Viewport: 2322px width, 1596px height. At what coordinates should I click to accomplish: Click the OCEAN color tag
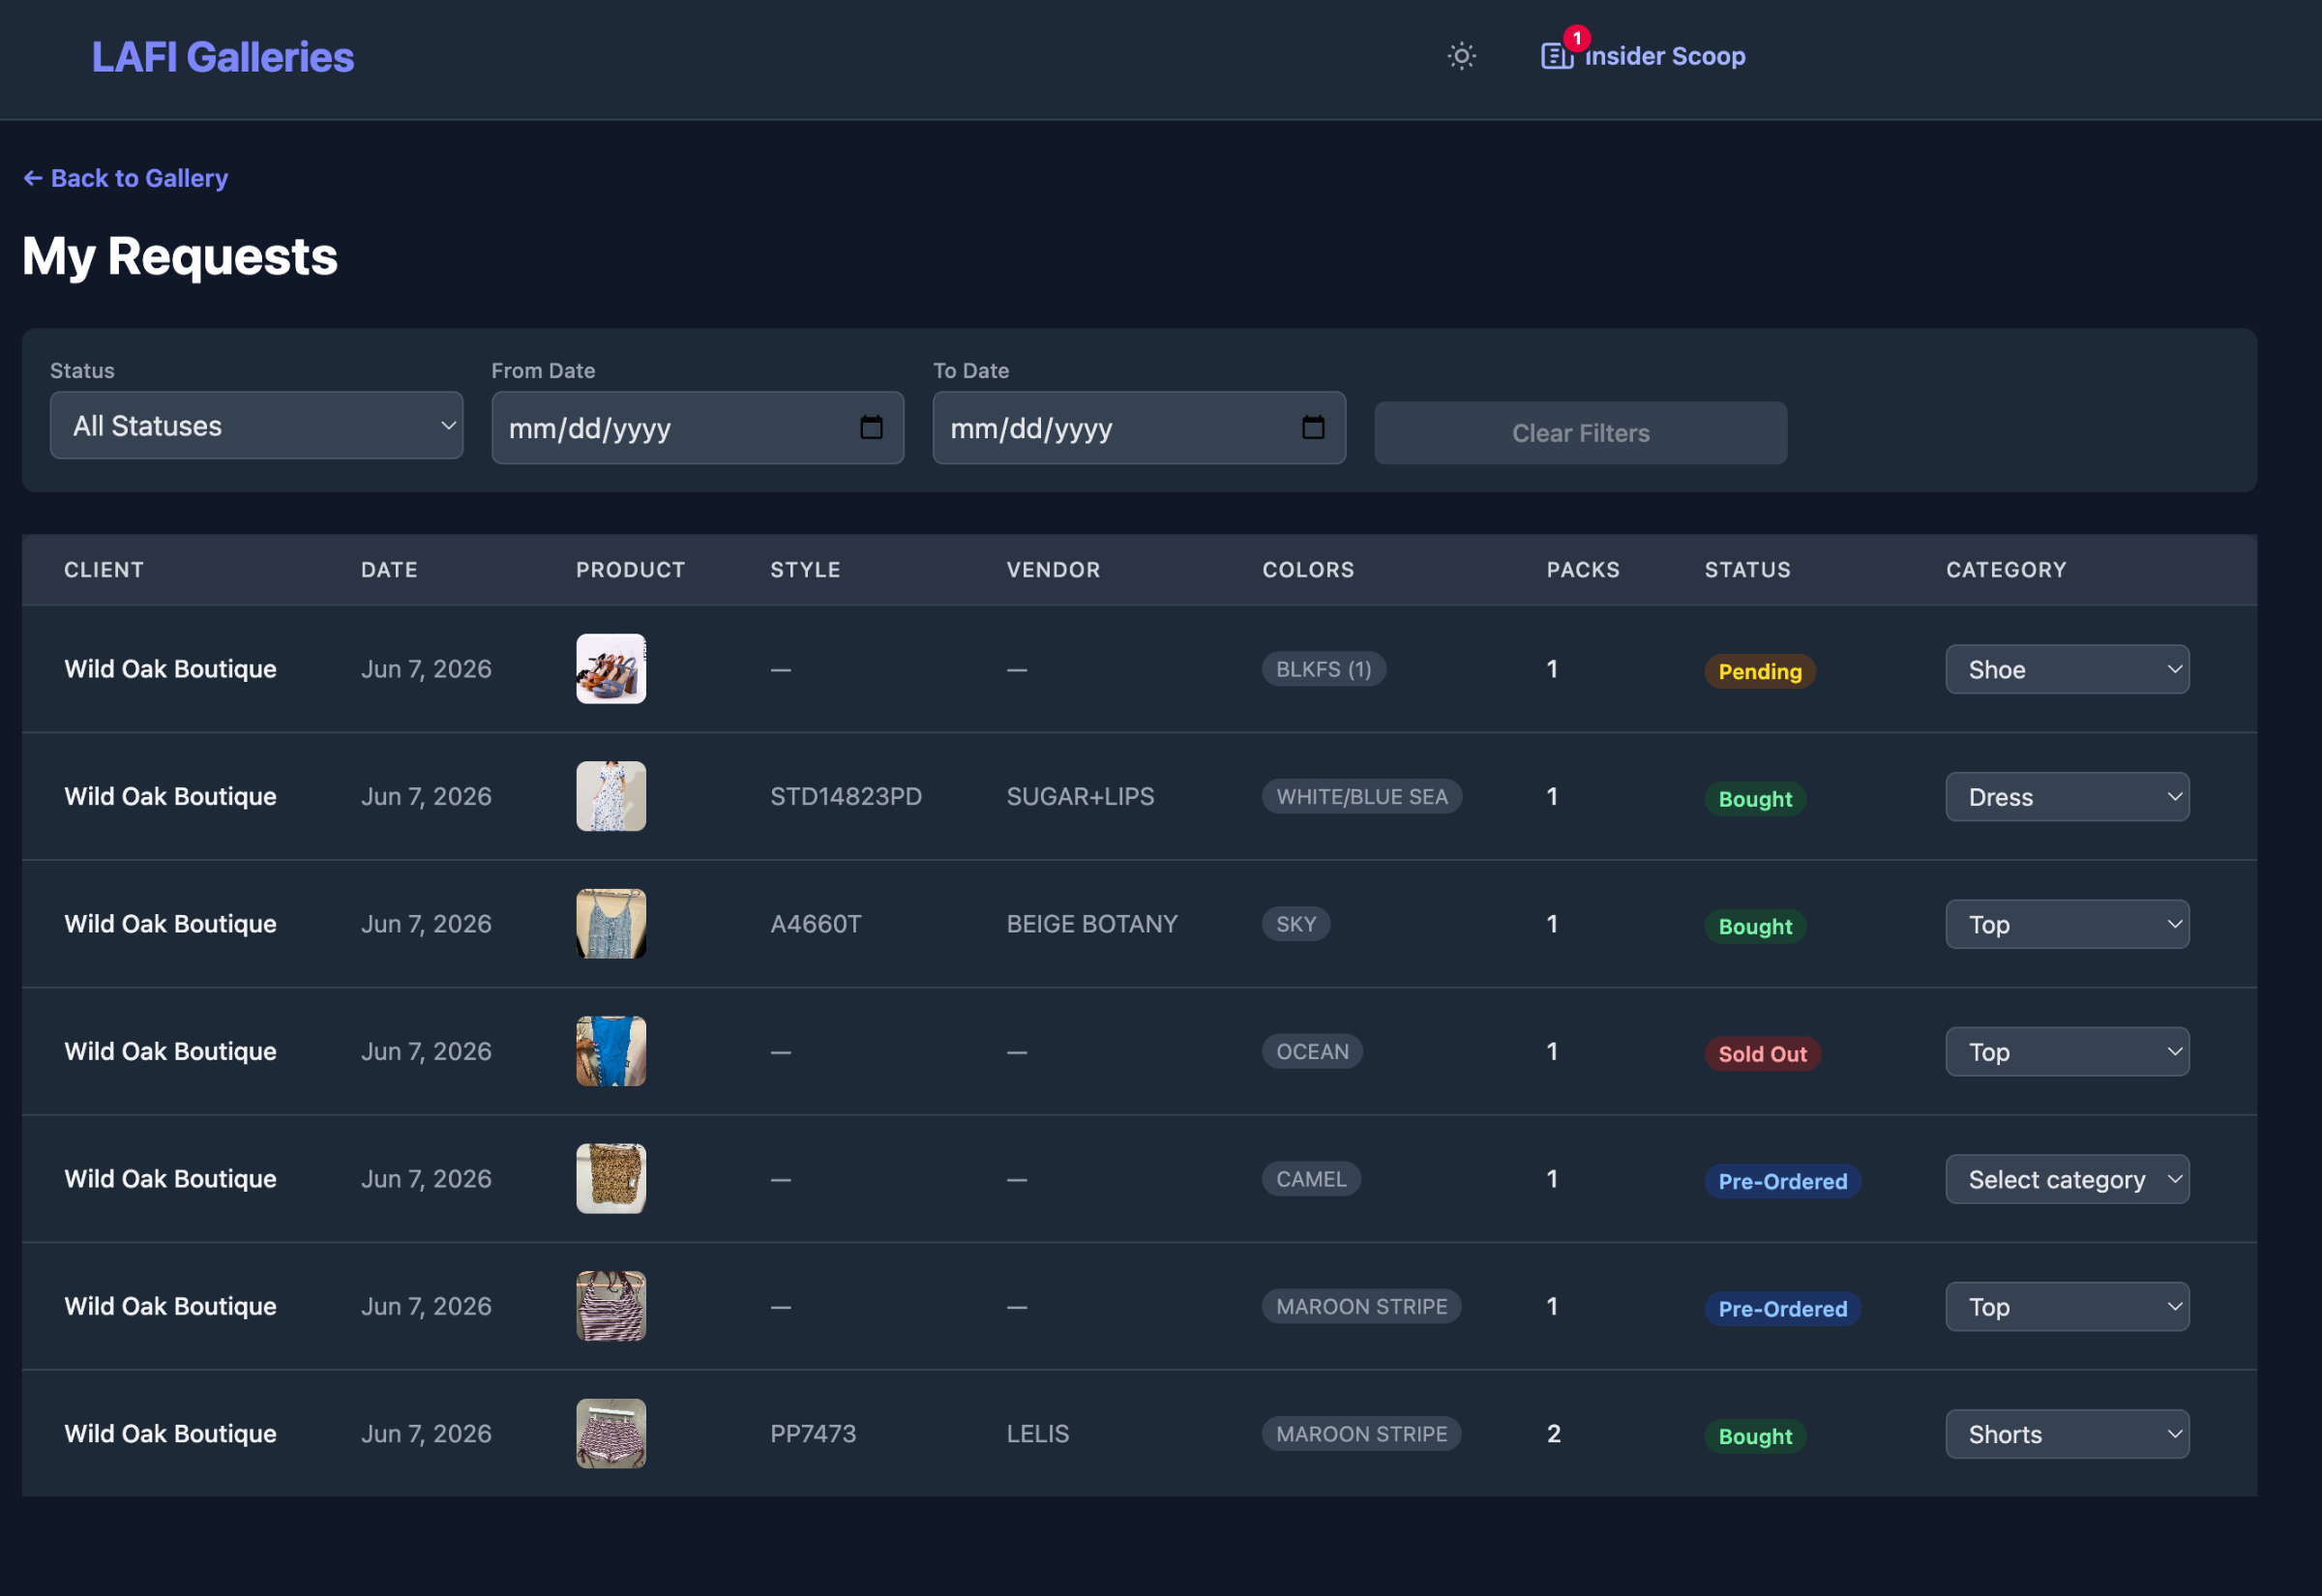pyautogui.click(x=1312, y=1051)
